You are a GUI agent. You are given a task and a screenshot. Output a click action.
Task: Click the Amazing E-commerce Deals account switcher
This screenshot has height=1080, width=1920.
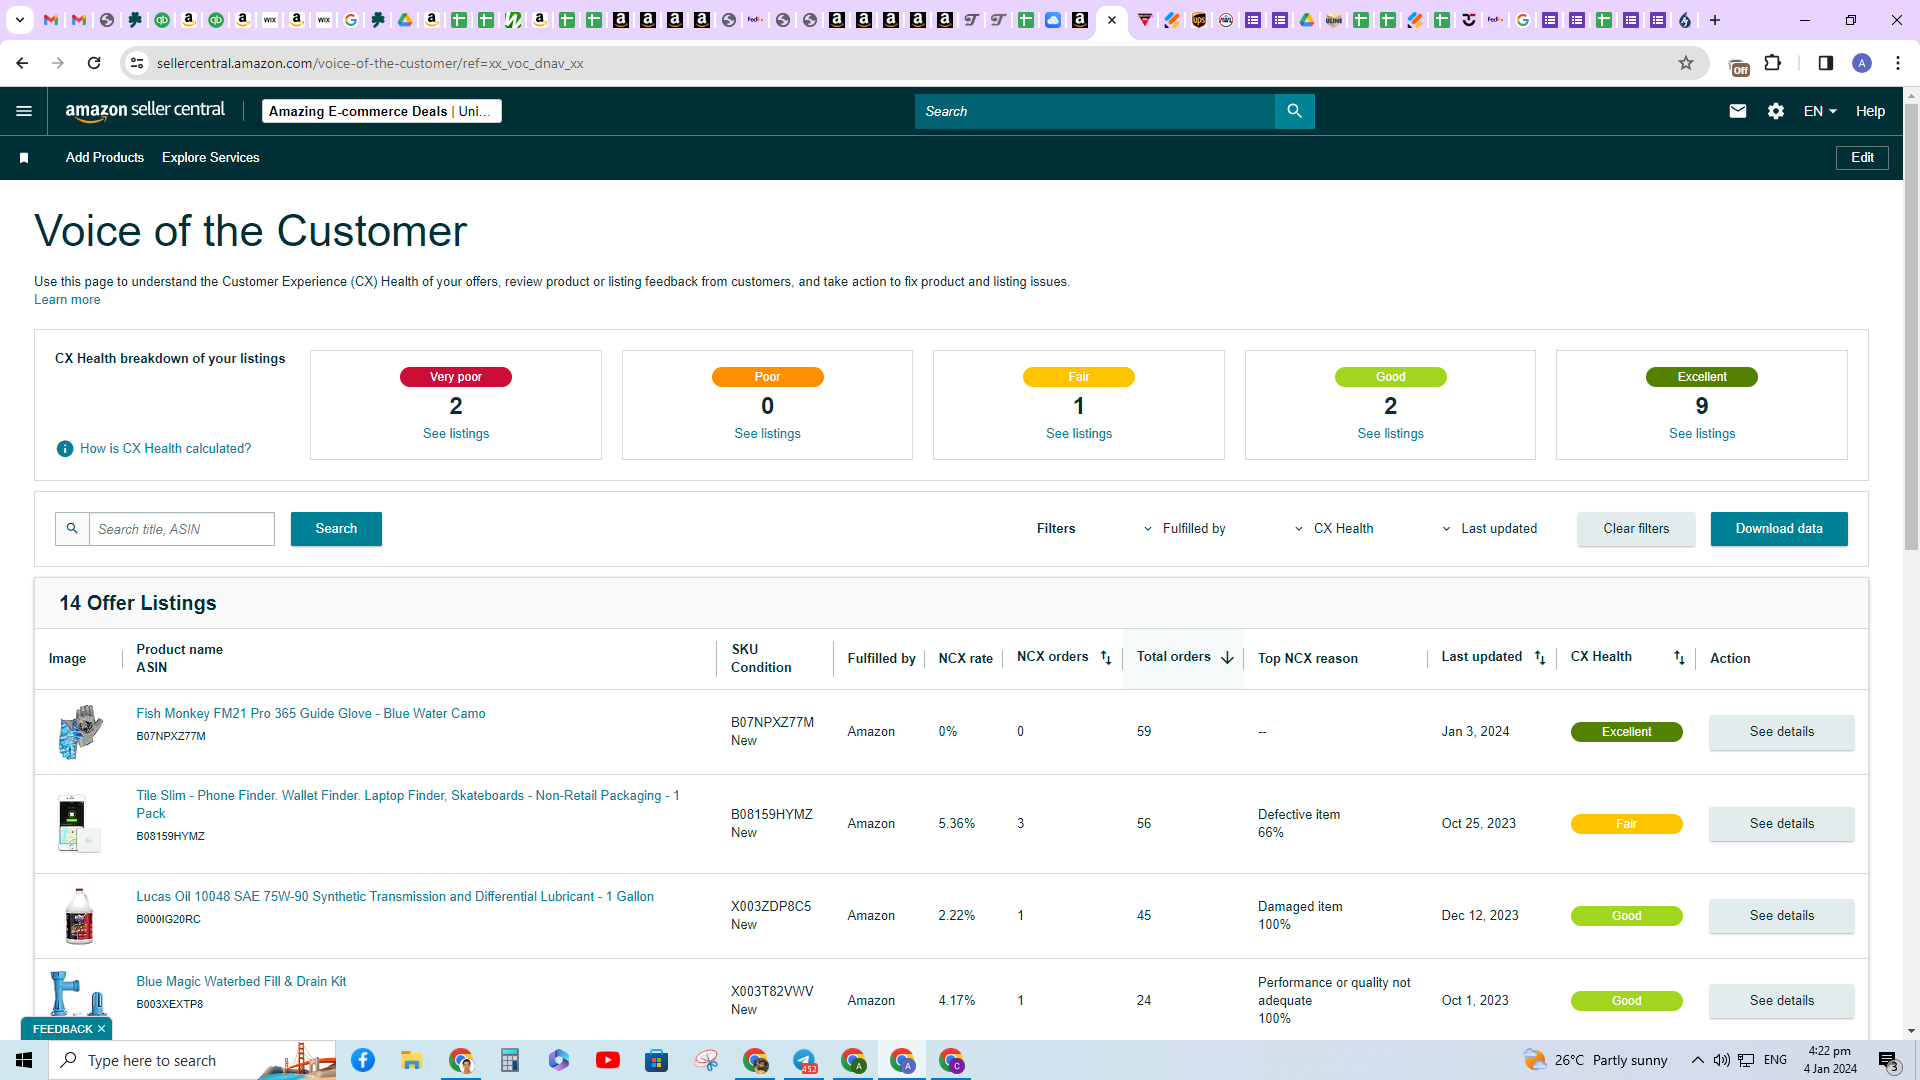382,111
